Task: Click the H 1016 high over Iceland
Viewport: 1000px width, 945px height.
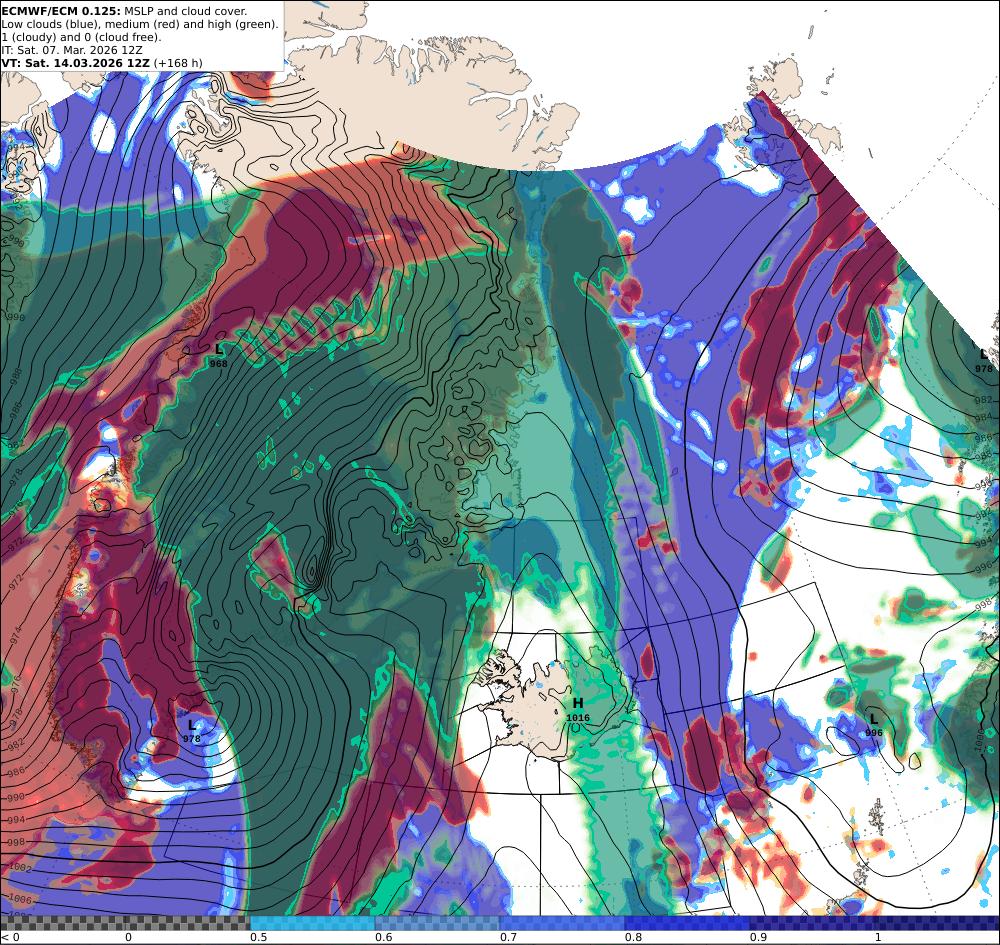Action: pos(578,709)
